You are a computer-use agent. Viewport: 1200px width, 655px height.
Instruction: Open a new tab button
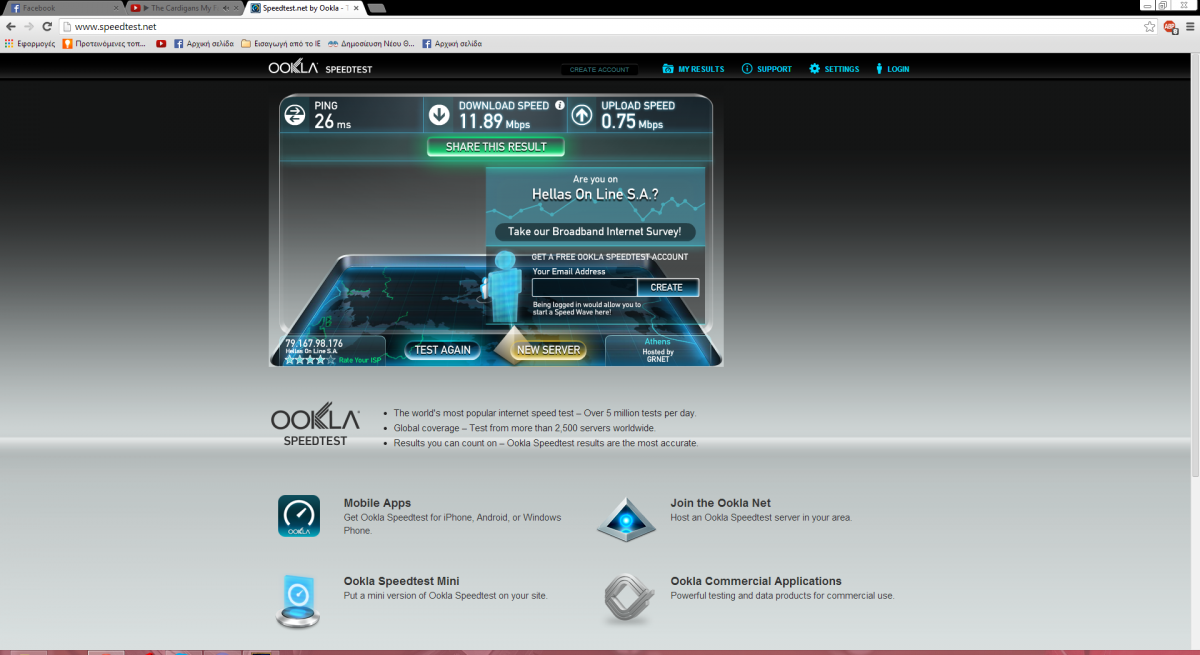pyautogui.click(x=377, y=8)
